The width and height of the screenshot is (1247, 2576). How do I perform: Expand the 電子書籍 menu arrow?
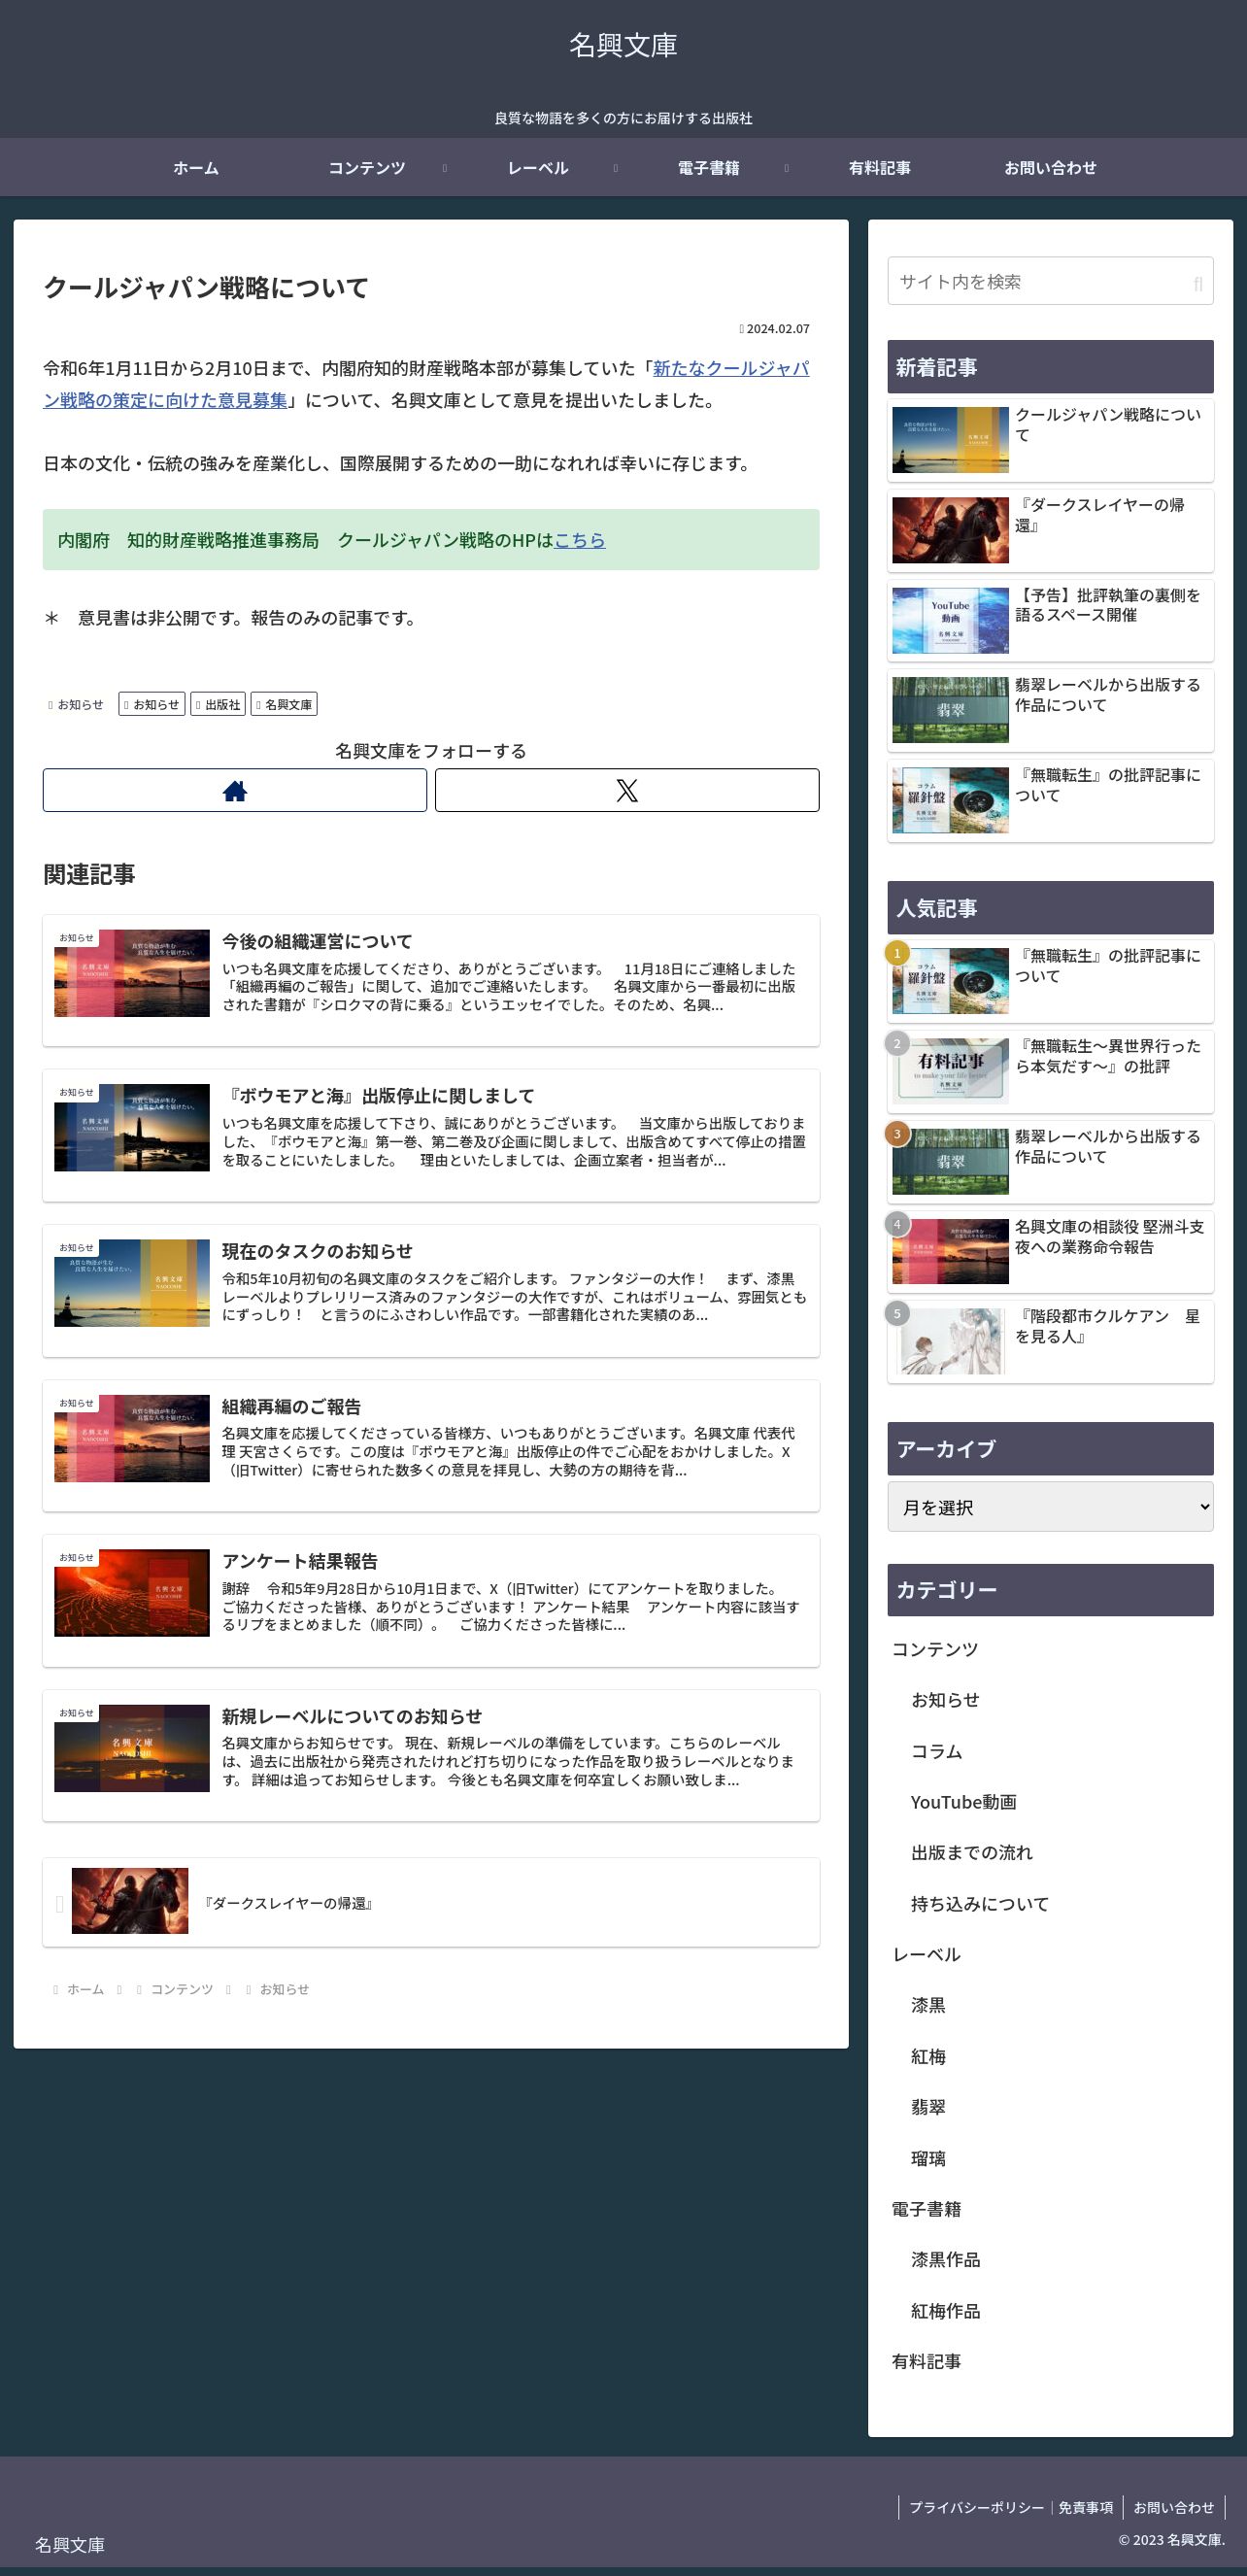[787, 168]
